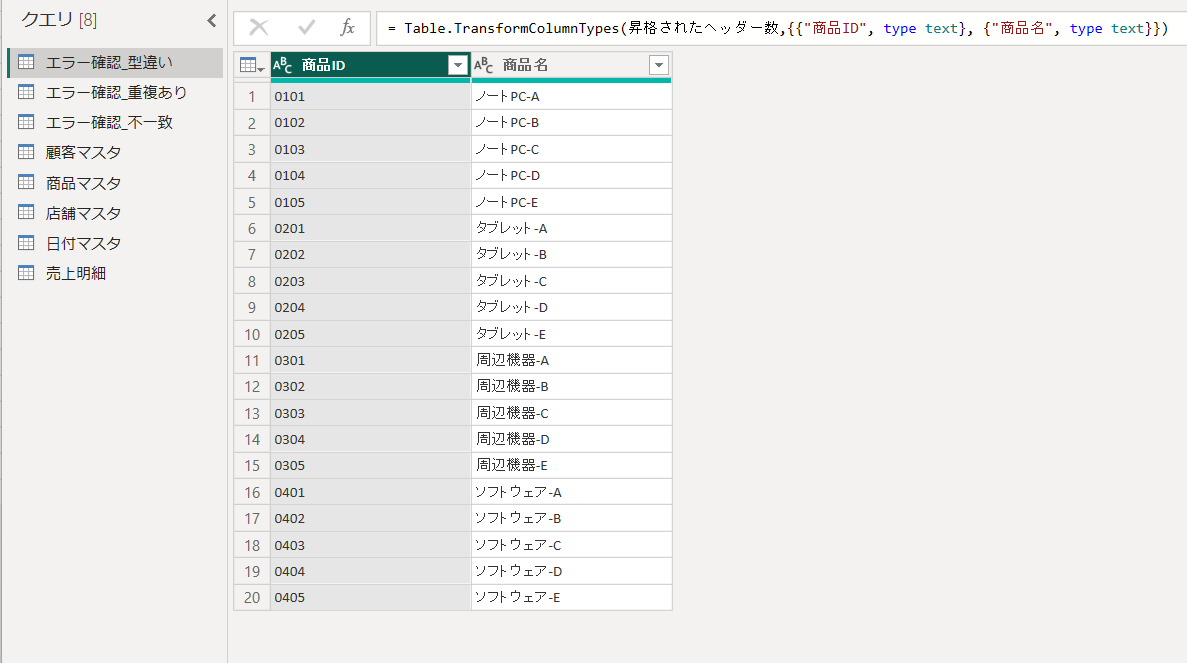Open the 商品名 column filter dropdown
1187x663 pixels.
click(659, 66)
